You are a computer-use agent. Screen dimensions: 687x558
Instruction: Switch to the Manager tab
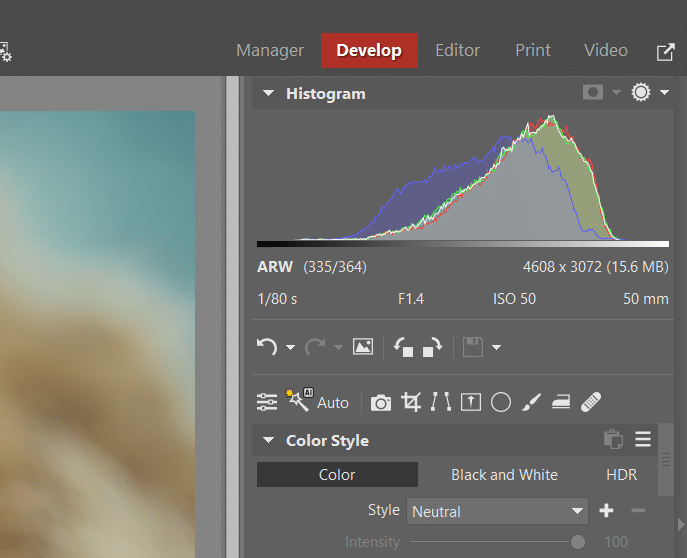tap(269, 50)
